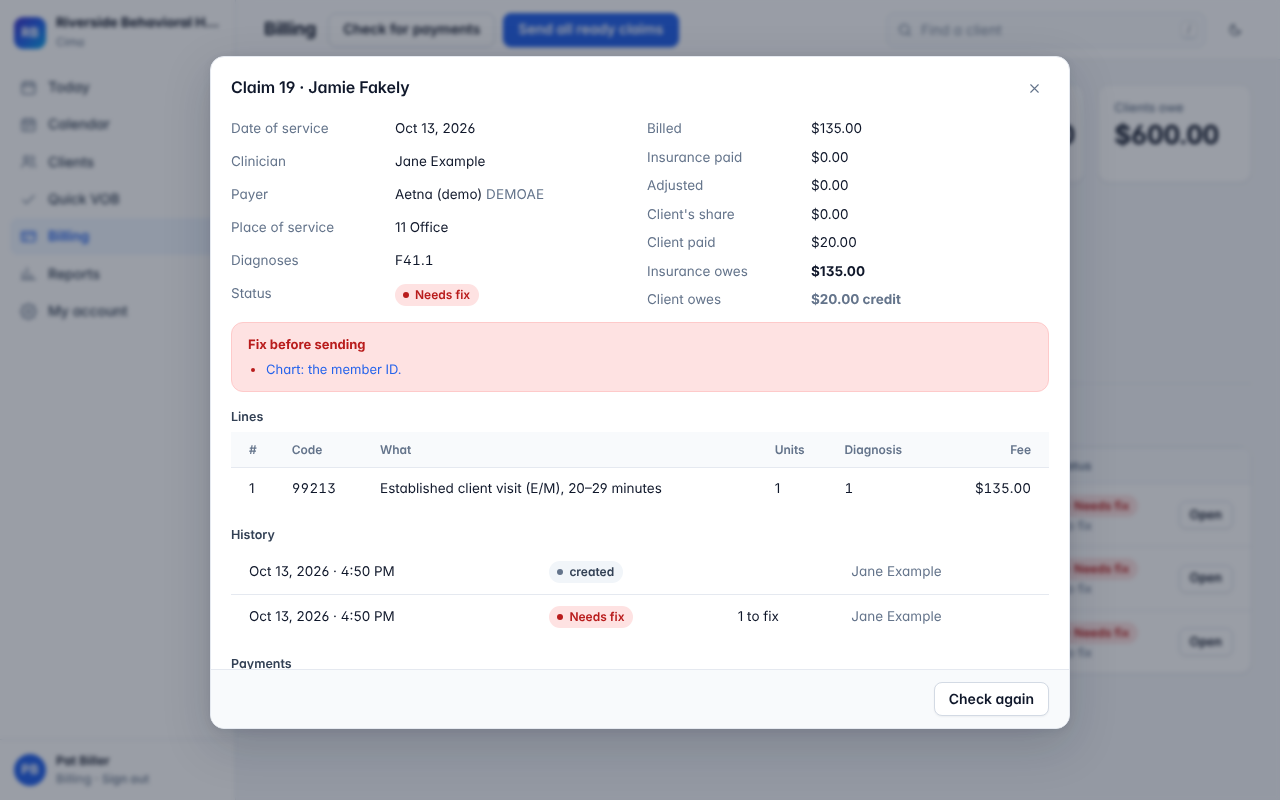Click the Clients owe $600.00 card

pyautogui.click(x=1174, y=133)
